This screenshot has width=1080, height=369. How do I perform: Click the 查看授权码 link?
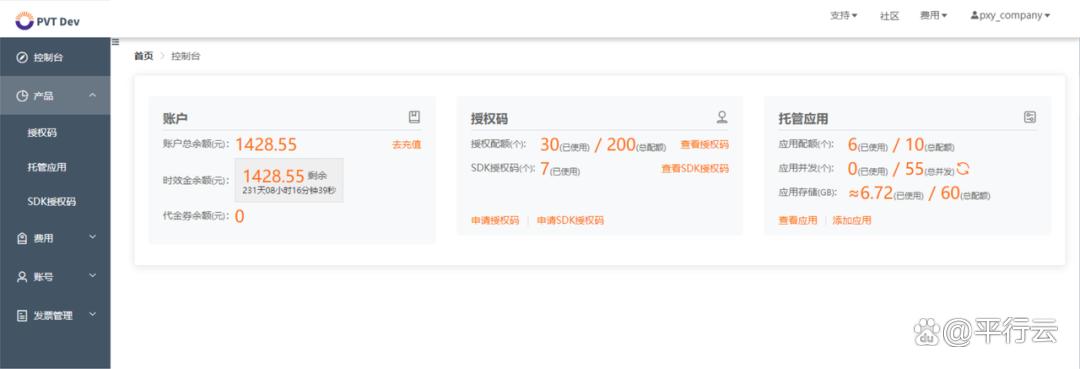click(705, 145)
